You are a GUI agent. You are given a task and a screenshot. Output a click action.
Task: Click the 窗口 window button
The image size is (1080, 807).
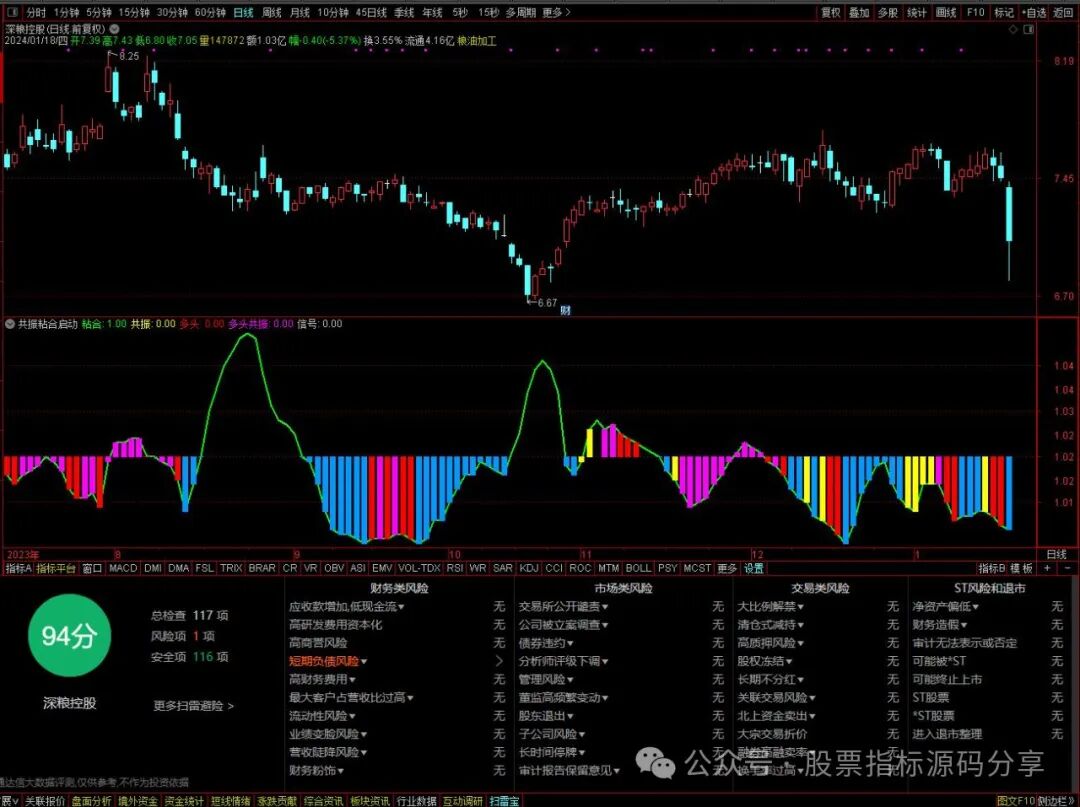(92, 568)
